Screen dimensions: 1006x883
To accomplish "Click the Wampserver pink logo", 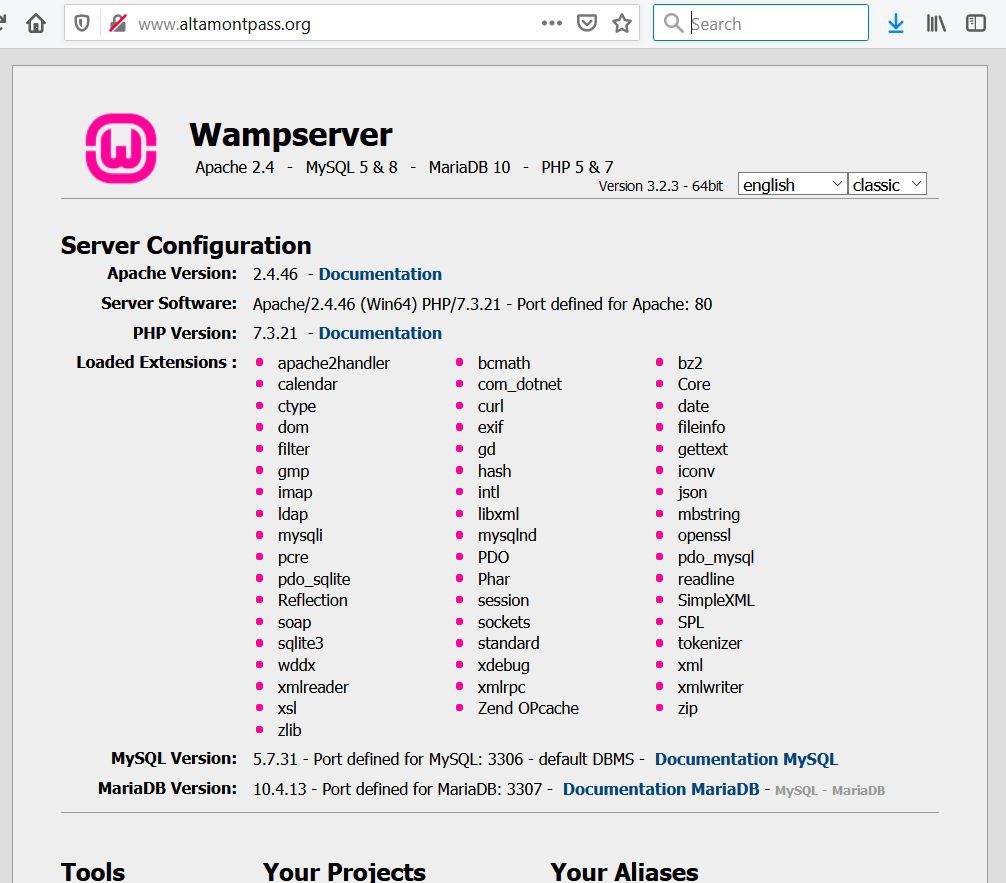I will click(x=120, y=148).
